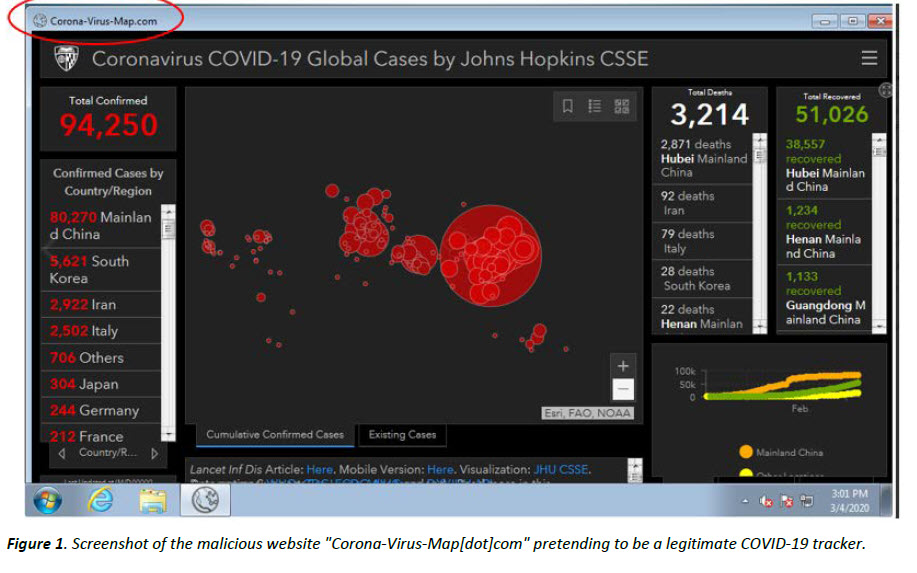The height and width of the screenshot is (573, 917).
Task: Select 2,502 Italy row
Action: pyautogui.click(x=101, y=331)
